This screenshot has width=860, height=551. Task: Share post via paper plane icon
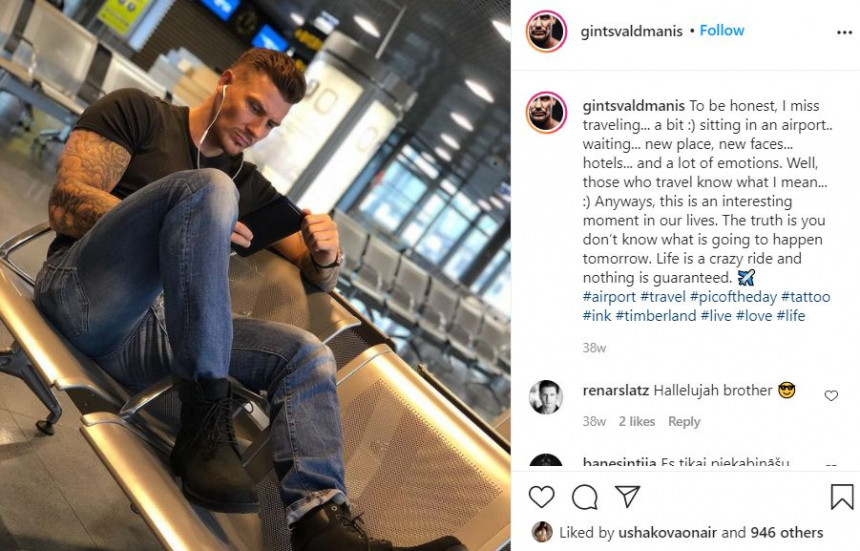point(627,496)
